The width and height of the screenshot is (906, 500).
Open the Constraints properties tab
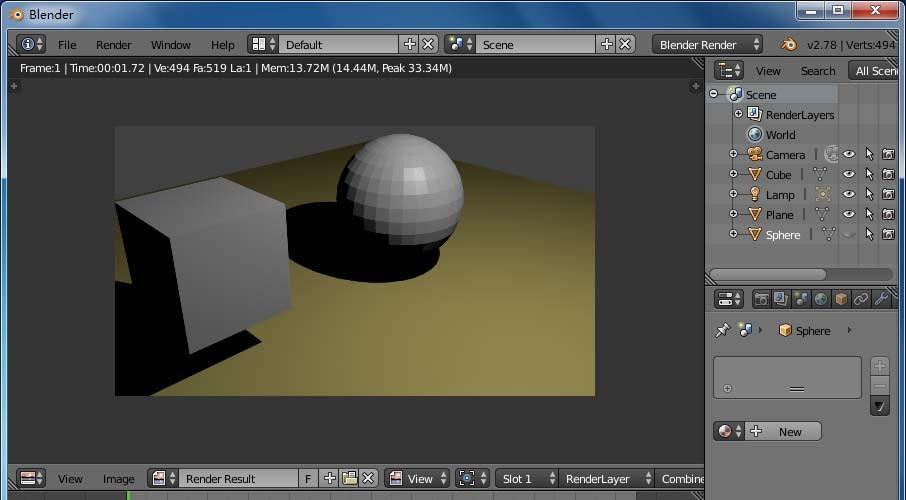861,299
